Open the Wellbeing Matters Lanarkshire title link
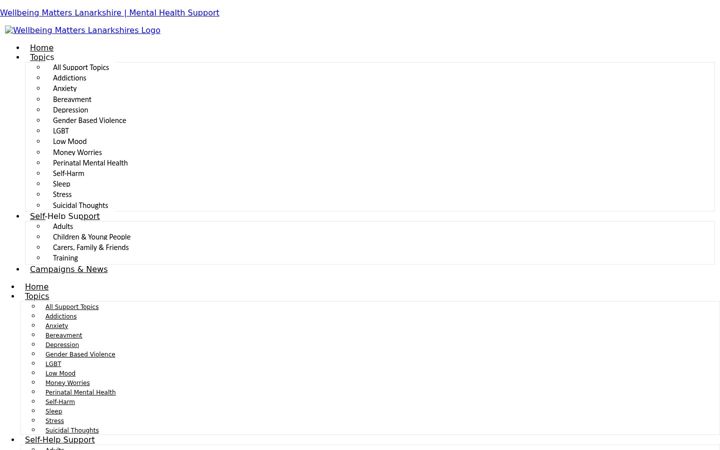 pos(110,13)
